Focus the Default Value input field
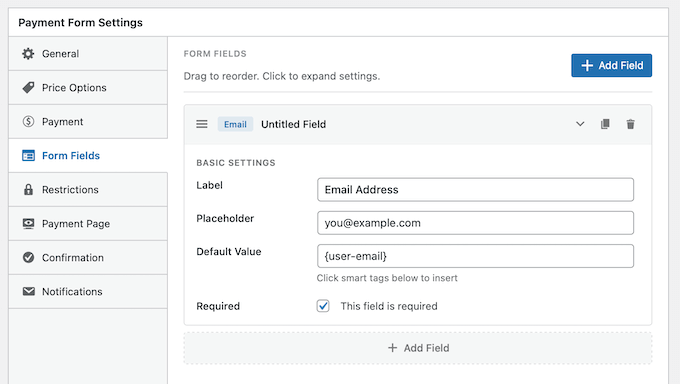The width and height of the screenshot is (680, 384). (475, 256)
